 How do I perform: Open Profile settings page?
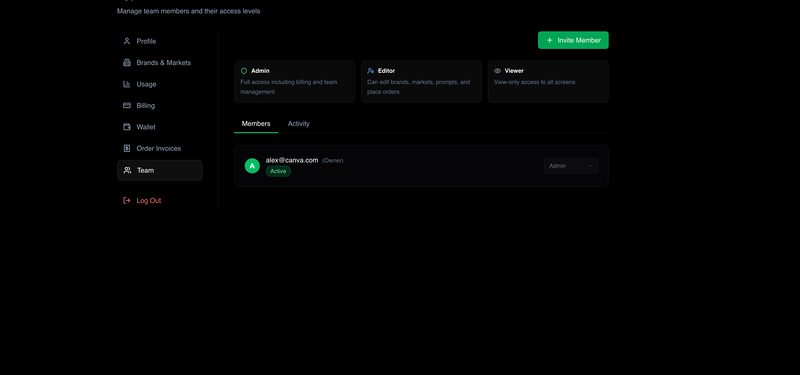click(160, 41)
